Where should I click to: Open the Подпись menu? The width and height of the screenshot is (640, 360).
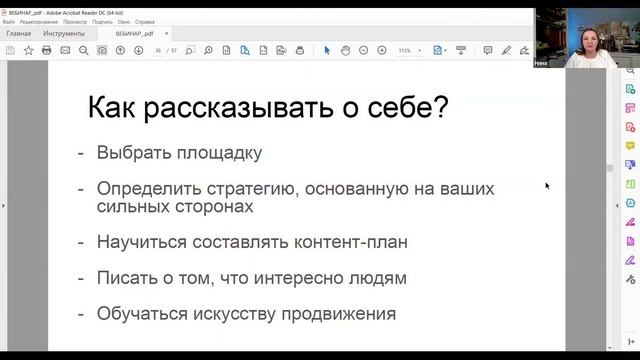tap(102, 22)
